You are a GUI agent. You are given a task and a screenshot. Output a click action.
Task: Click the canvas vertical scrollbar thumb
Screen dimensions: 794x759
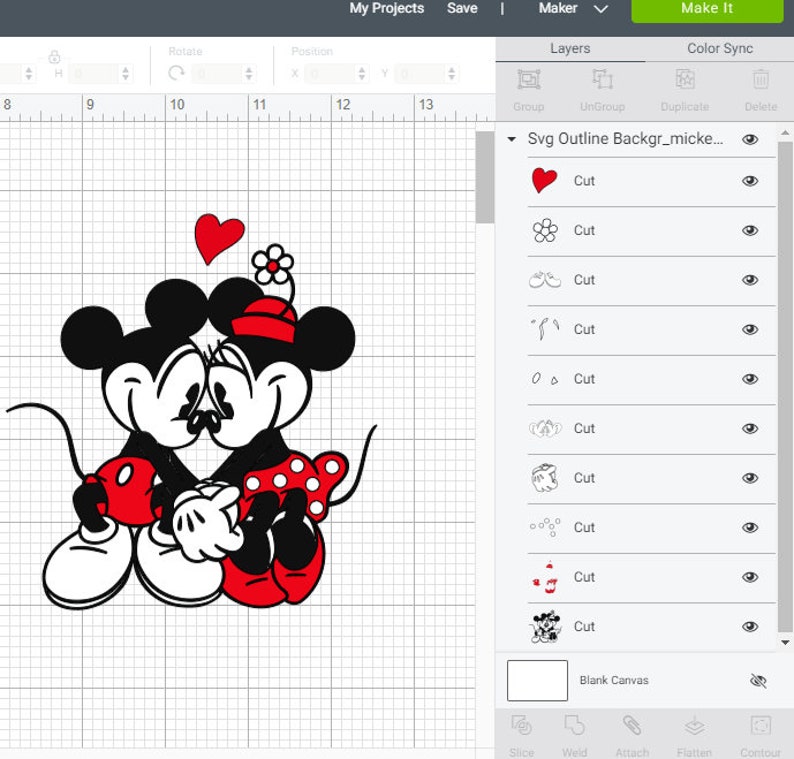485,177
